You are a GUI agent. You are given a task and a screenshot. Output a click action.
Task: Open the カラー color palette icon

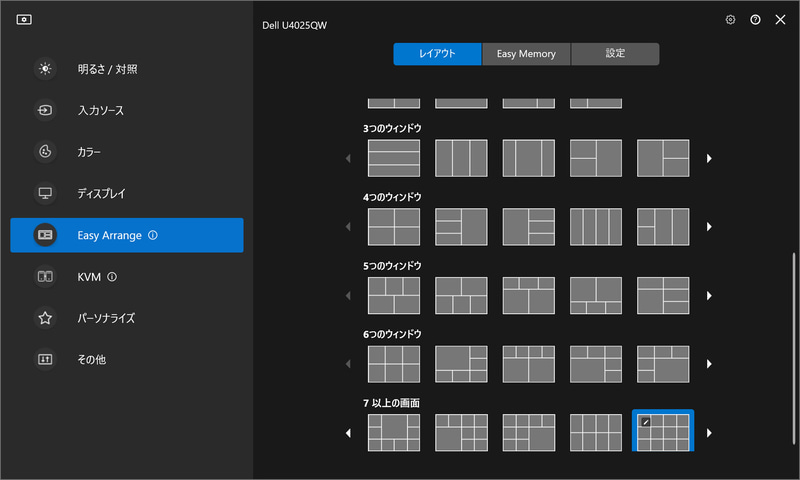pos(45,152)
